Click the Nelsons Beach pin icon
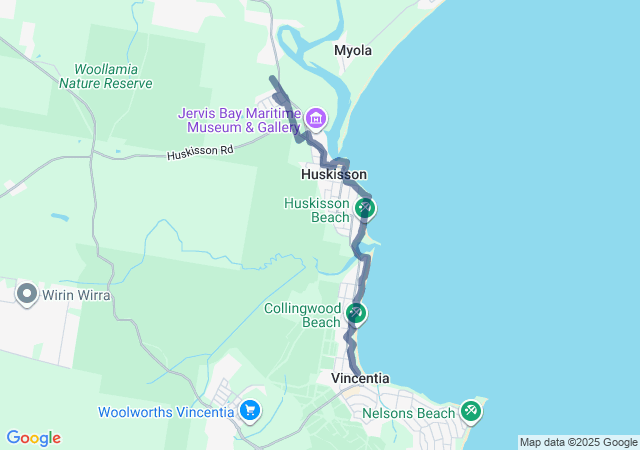This screenshot has width=640, height=450. [x=471, y=412]
